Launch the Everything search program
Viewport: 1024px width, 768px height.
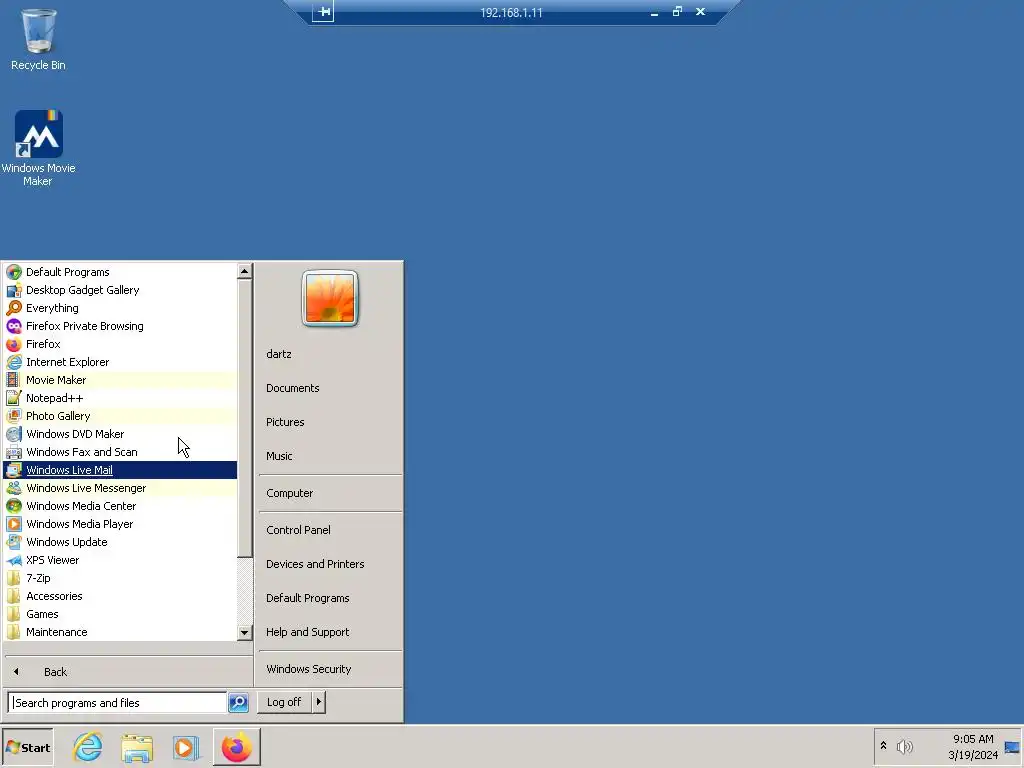(x=120, y=308)
